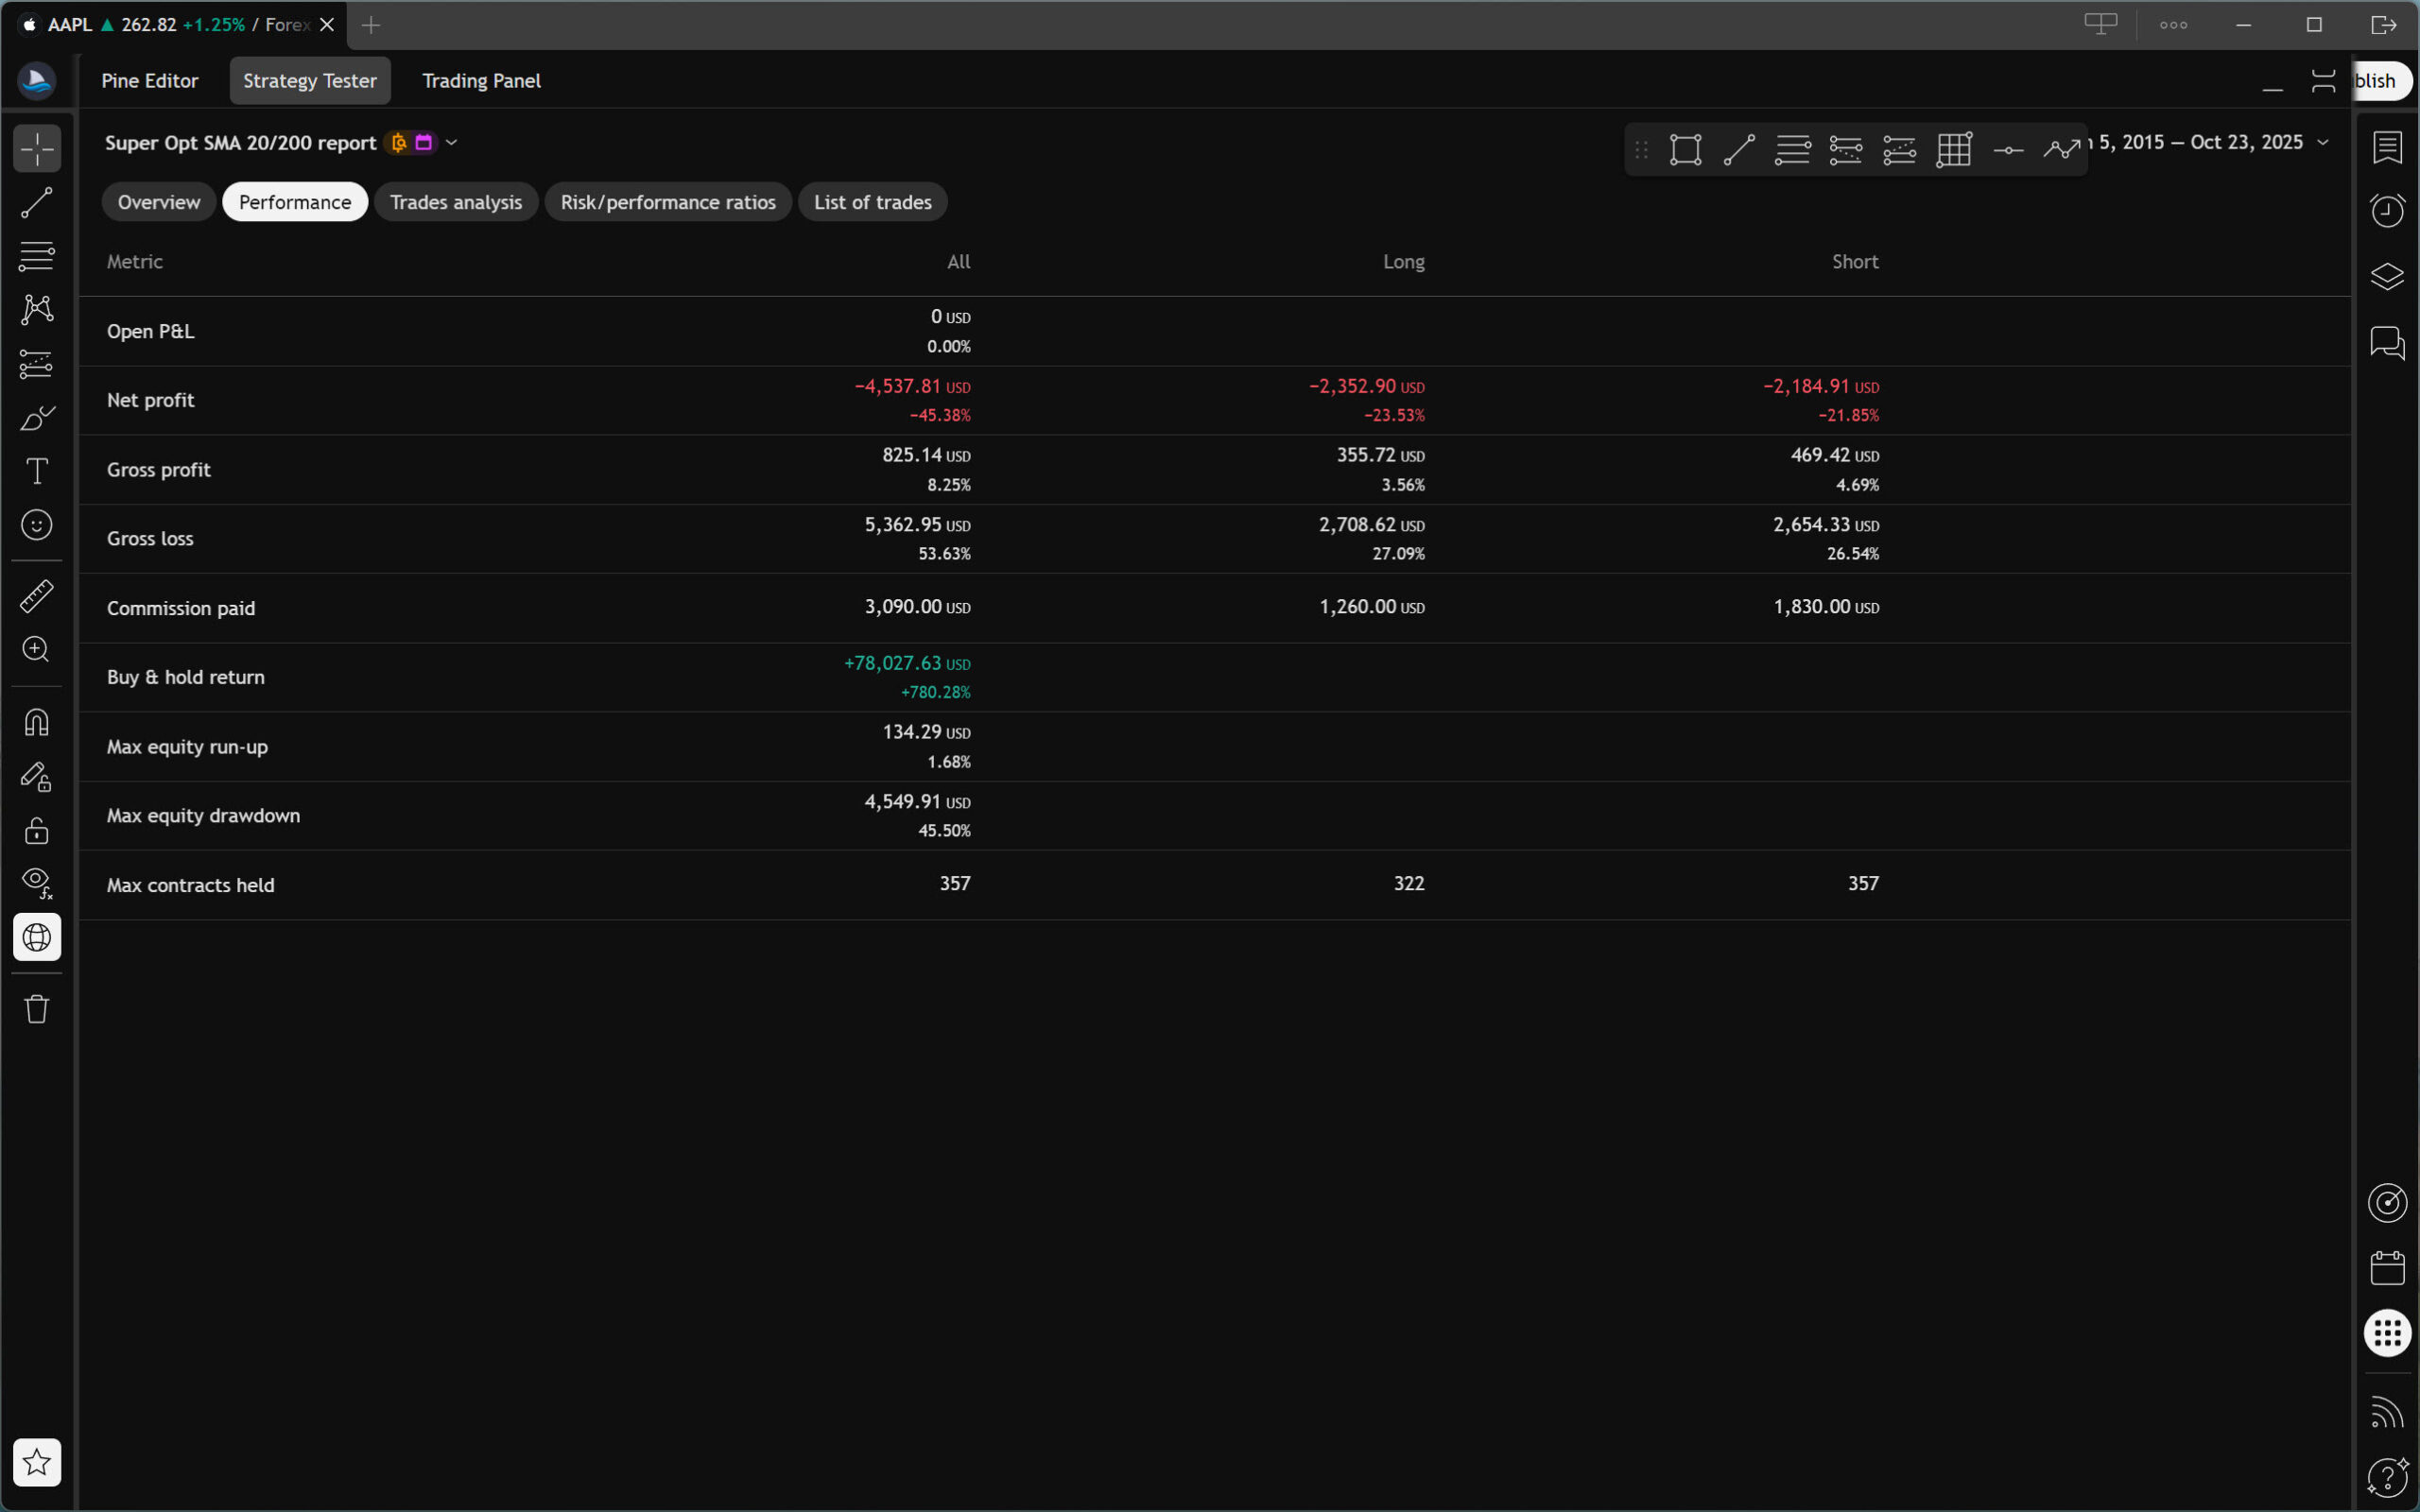Screen dimensions: 2420x1512
Task: Switch to Trades analysis tab
Action: (455, 202)
